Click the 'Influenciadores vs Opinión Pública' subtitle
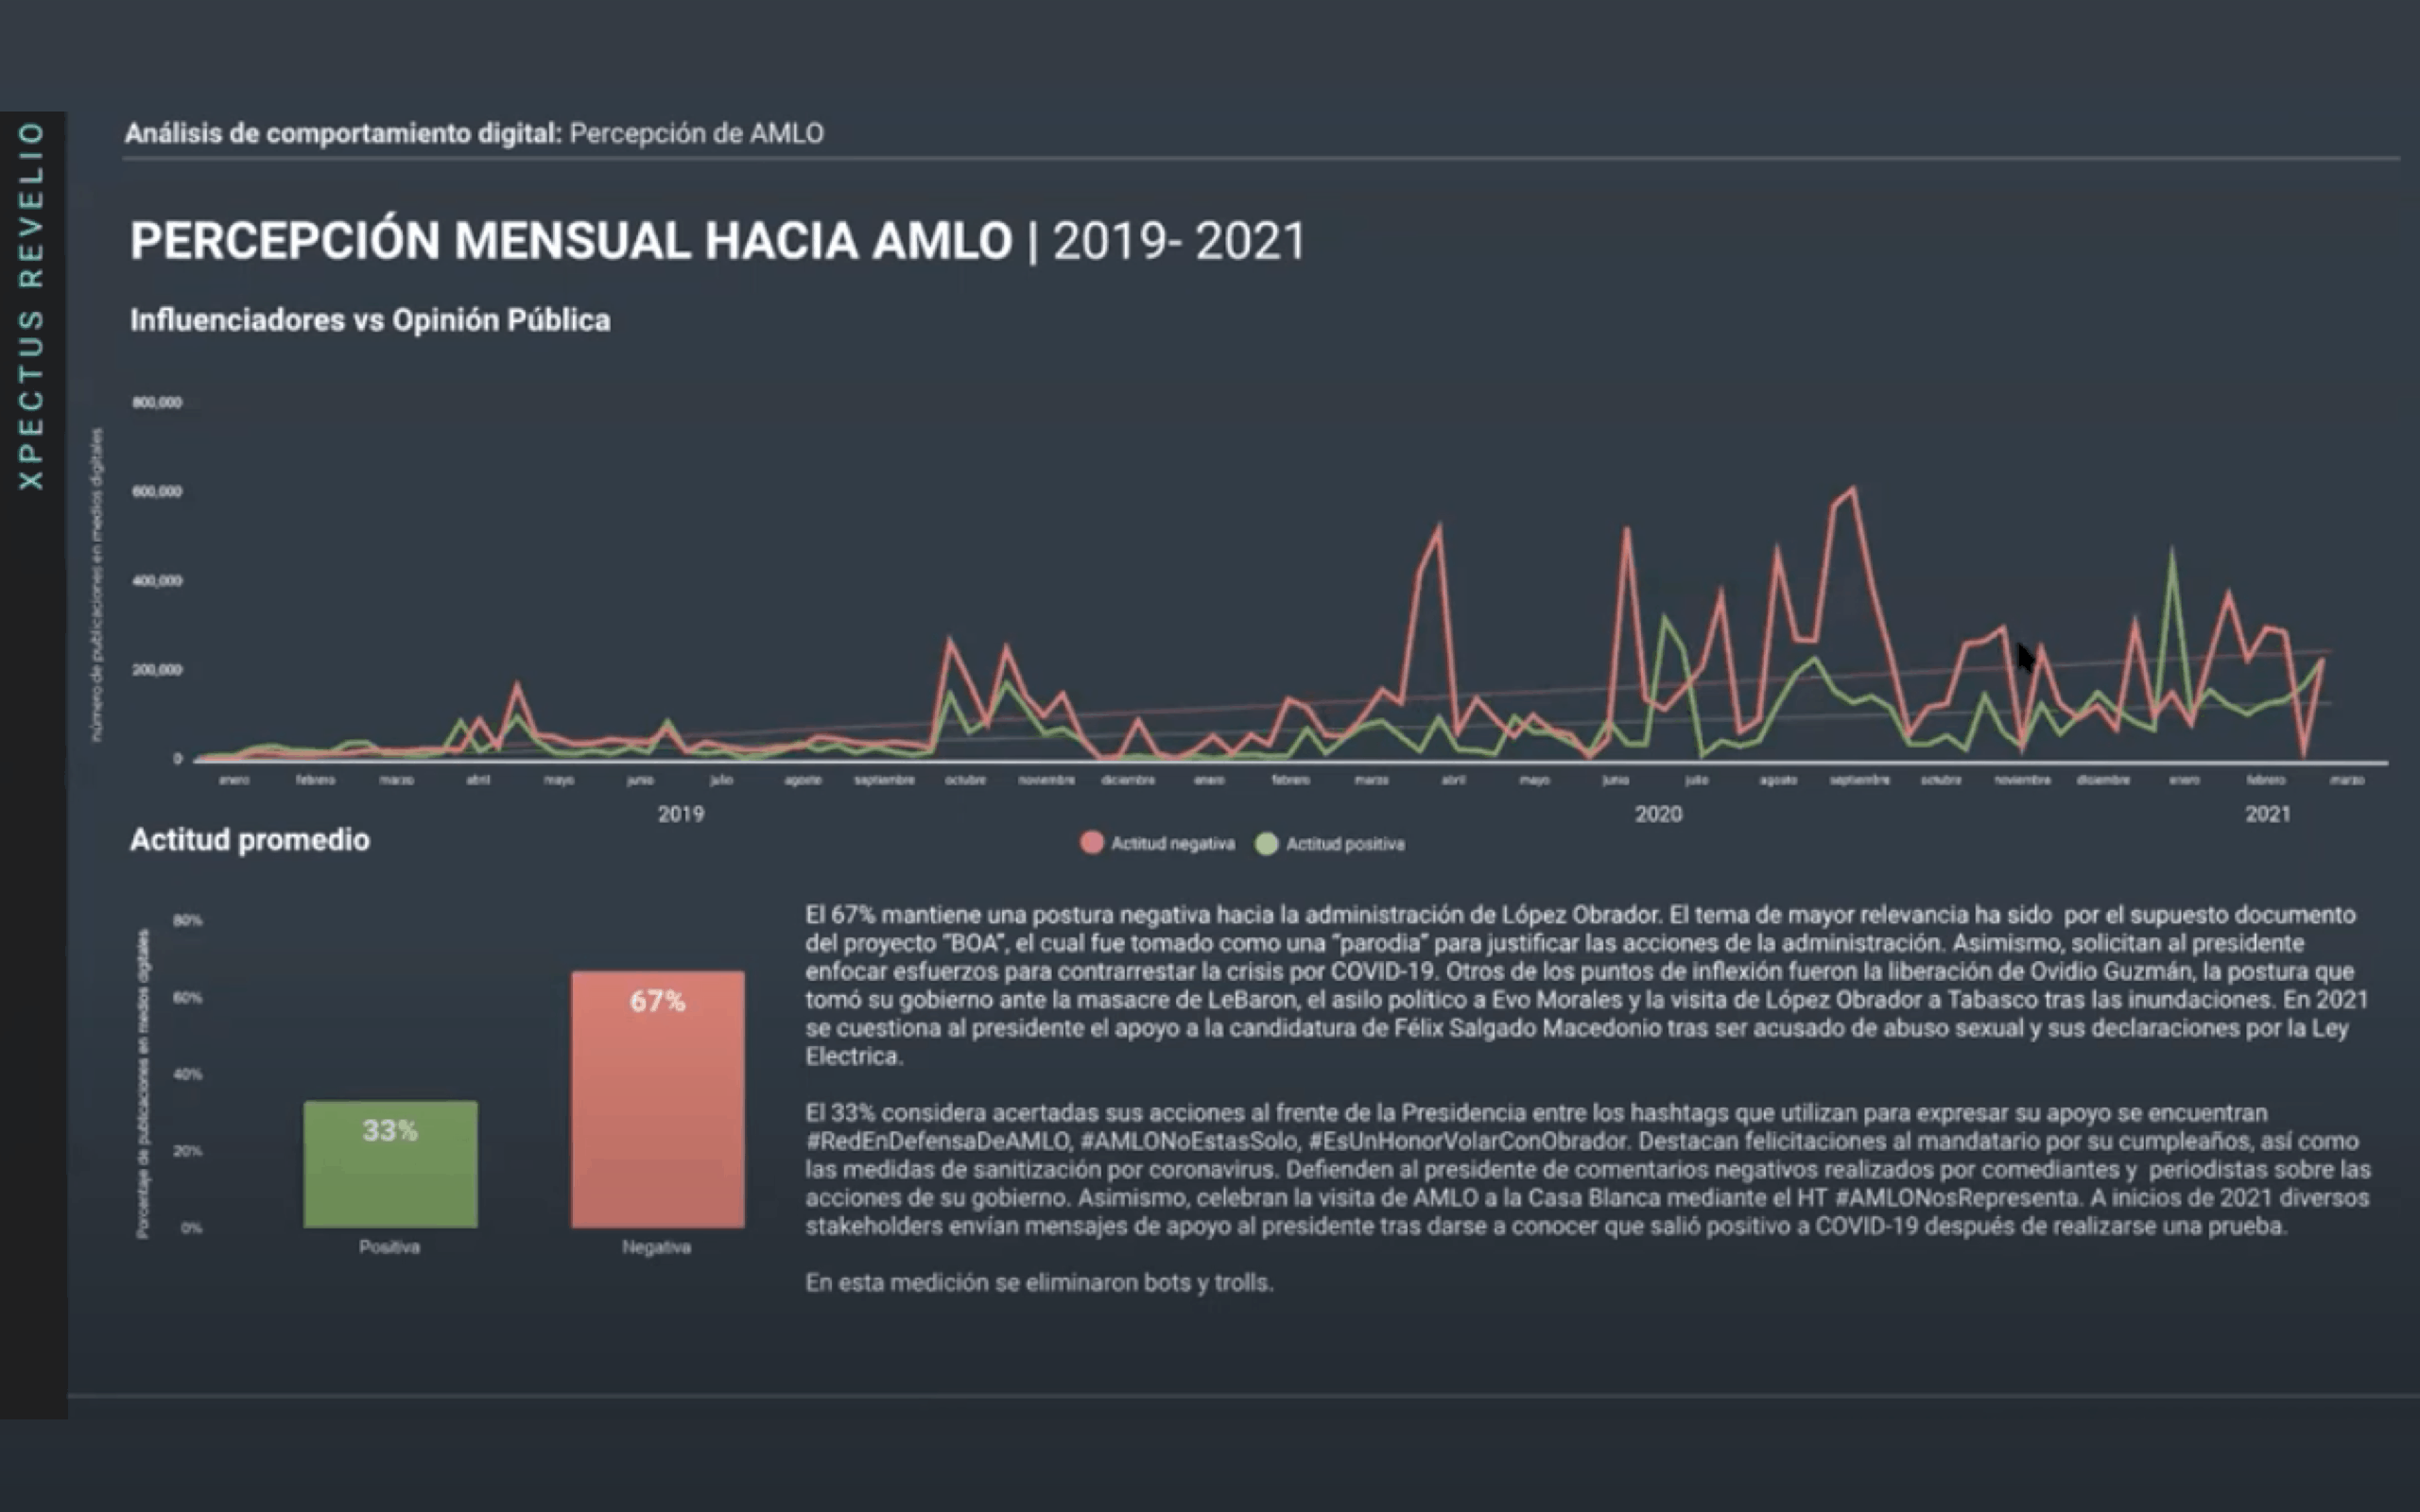The height and width of the screenshot is (1512, 2420). click(x=370, y=320)
